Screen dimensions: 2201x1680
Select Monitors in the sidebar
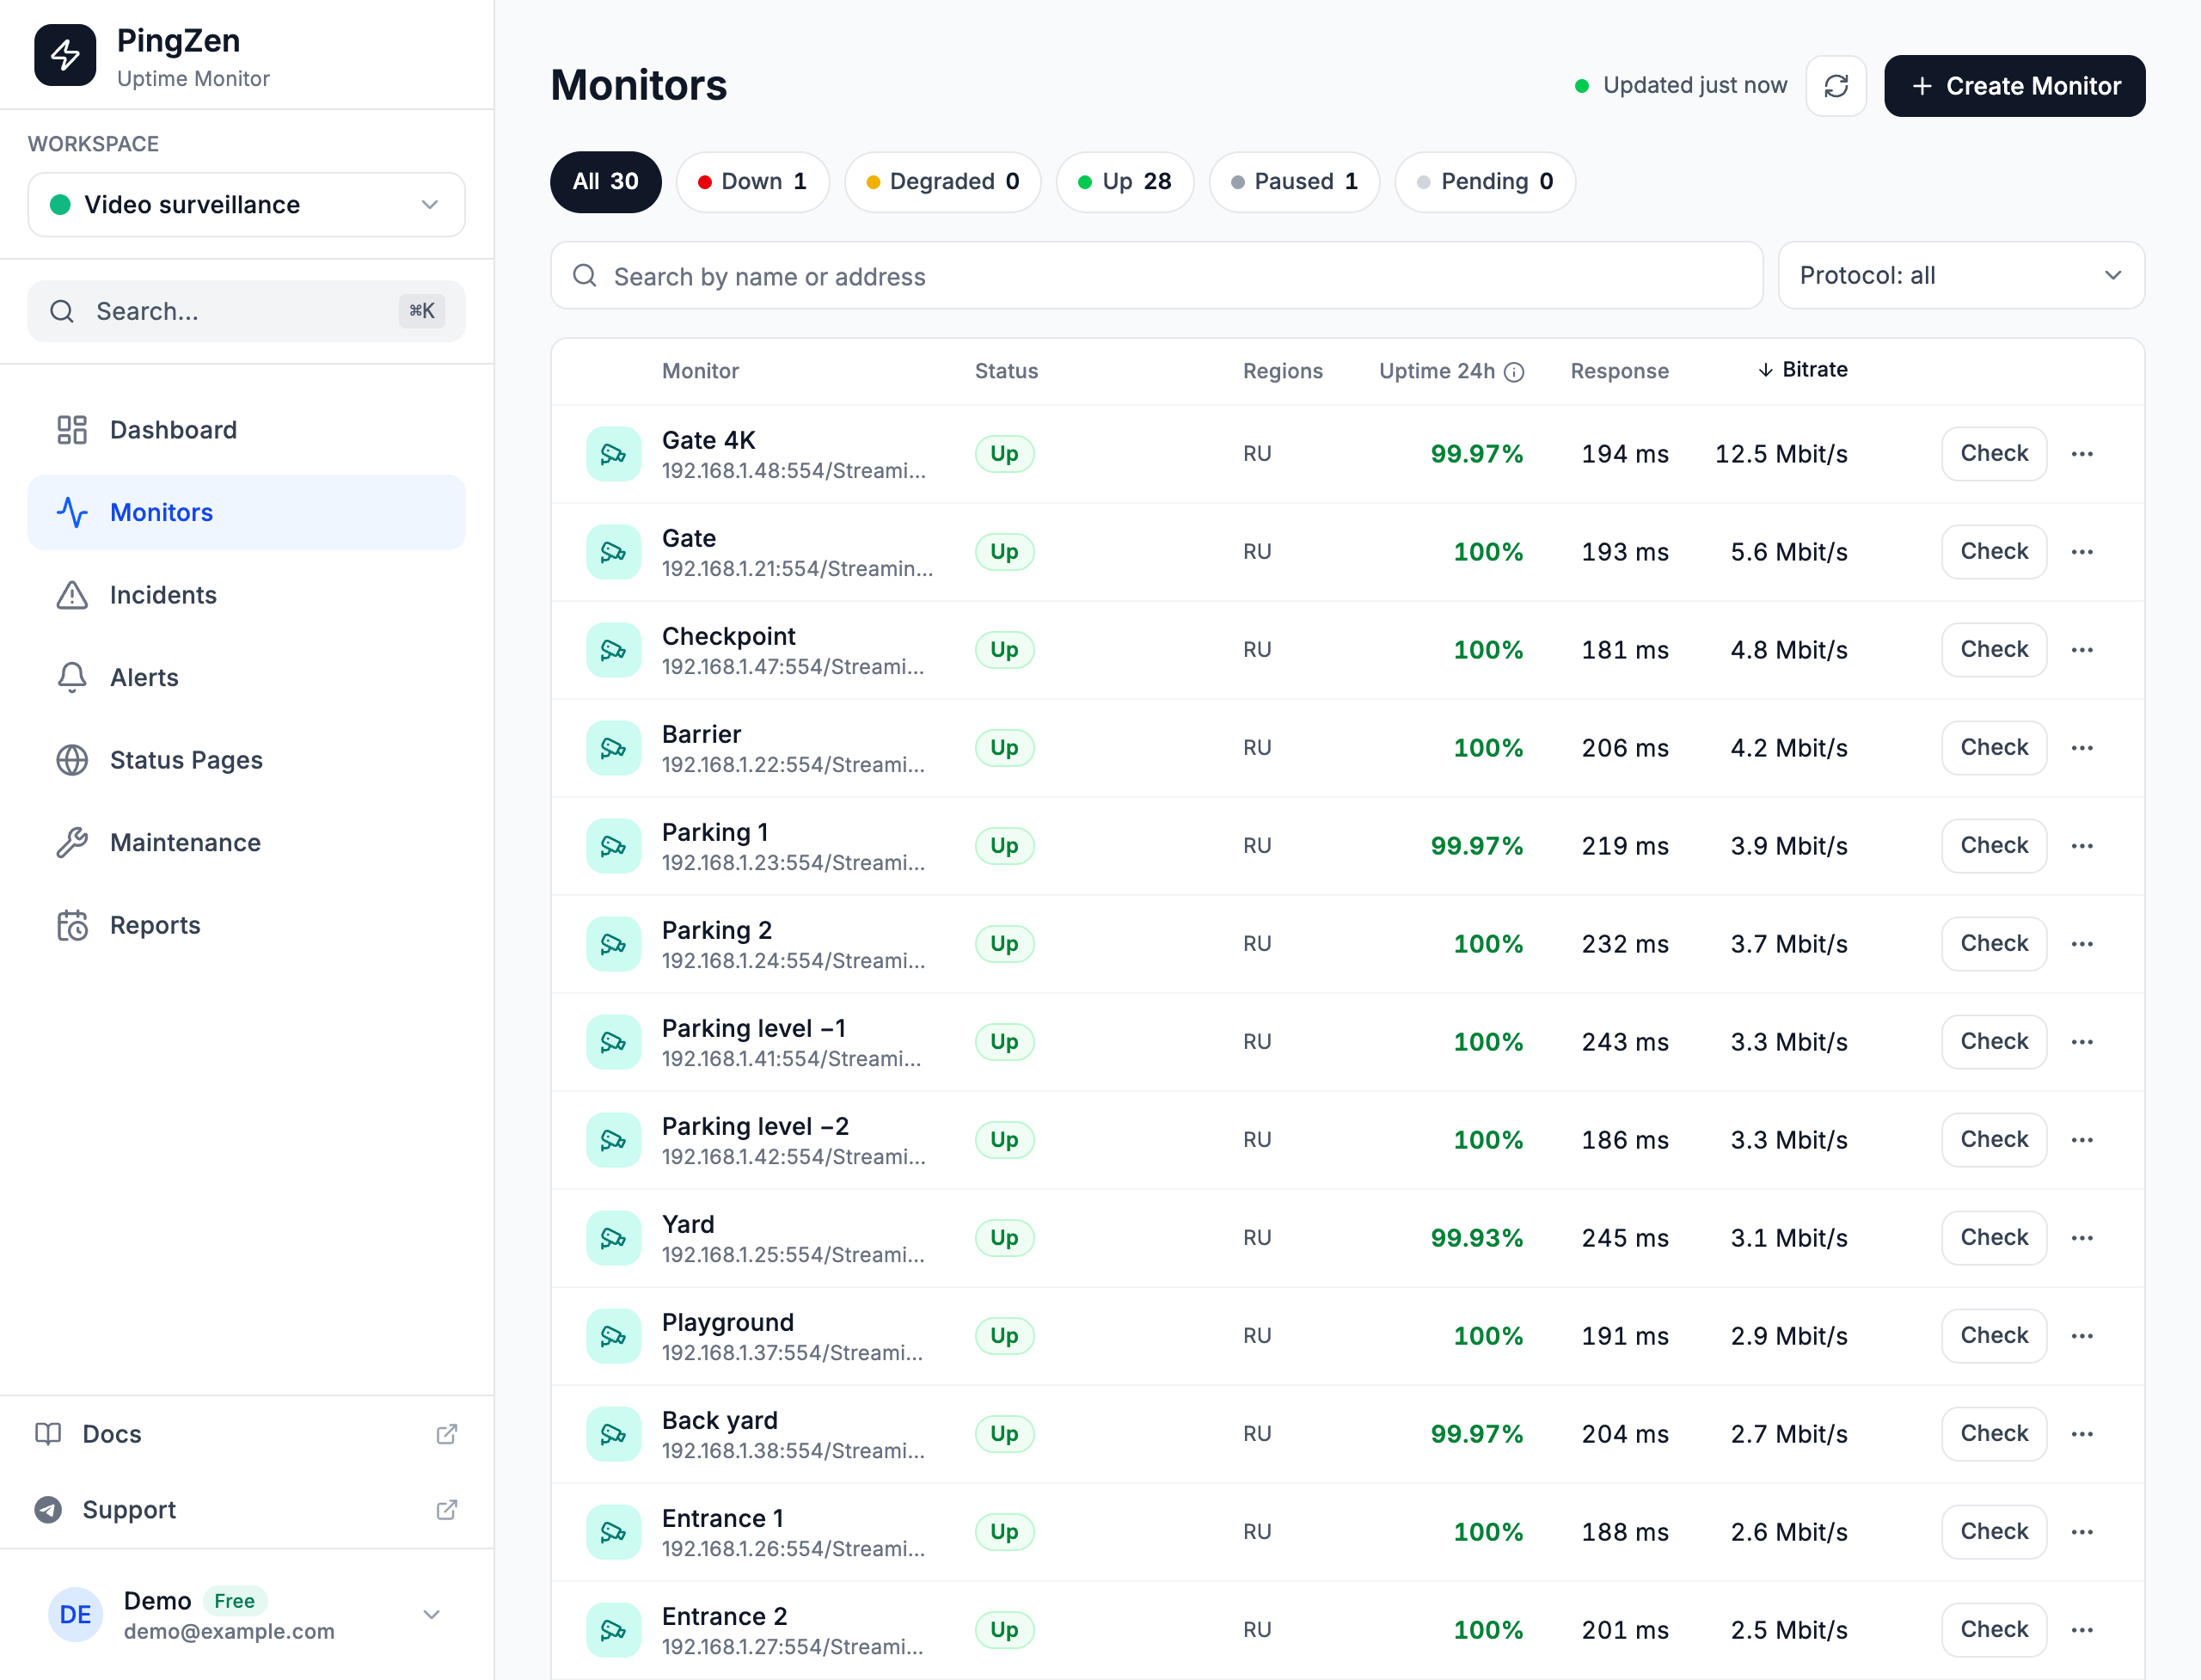[246, 513]
